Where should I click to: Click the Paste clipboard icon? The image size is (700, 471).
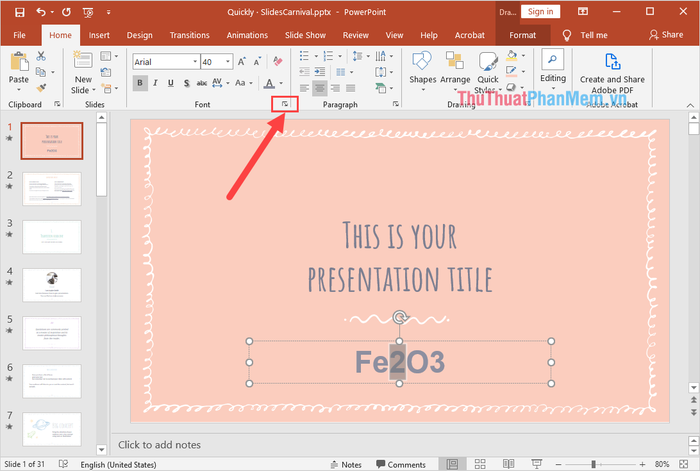point(18,66)
